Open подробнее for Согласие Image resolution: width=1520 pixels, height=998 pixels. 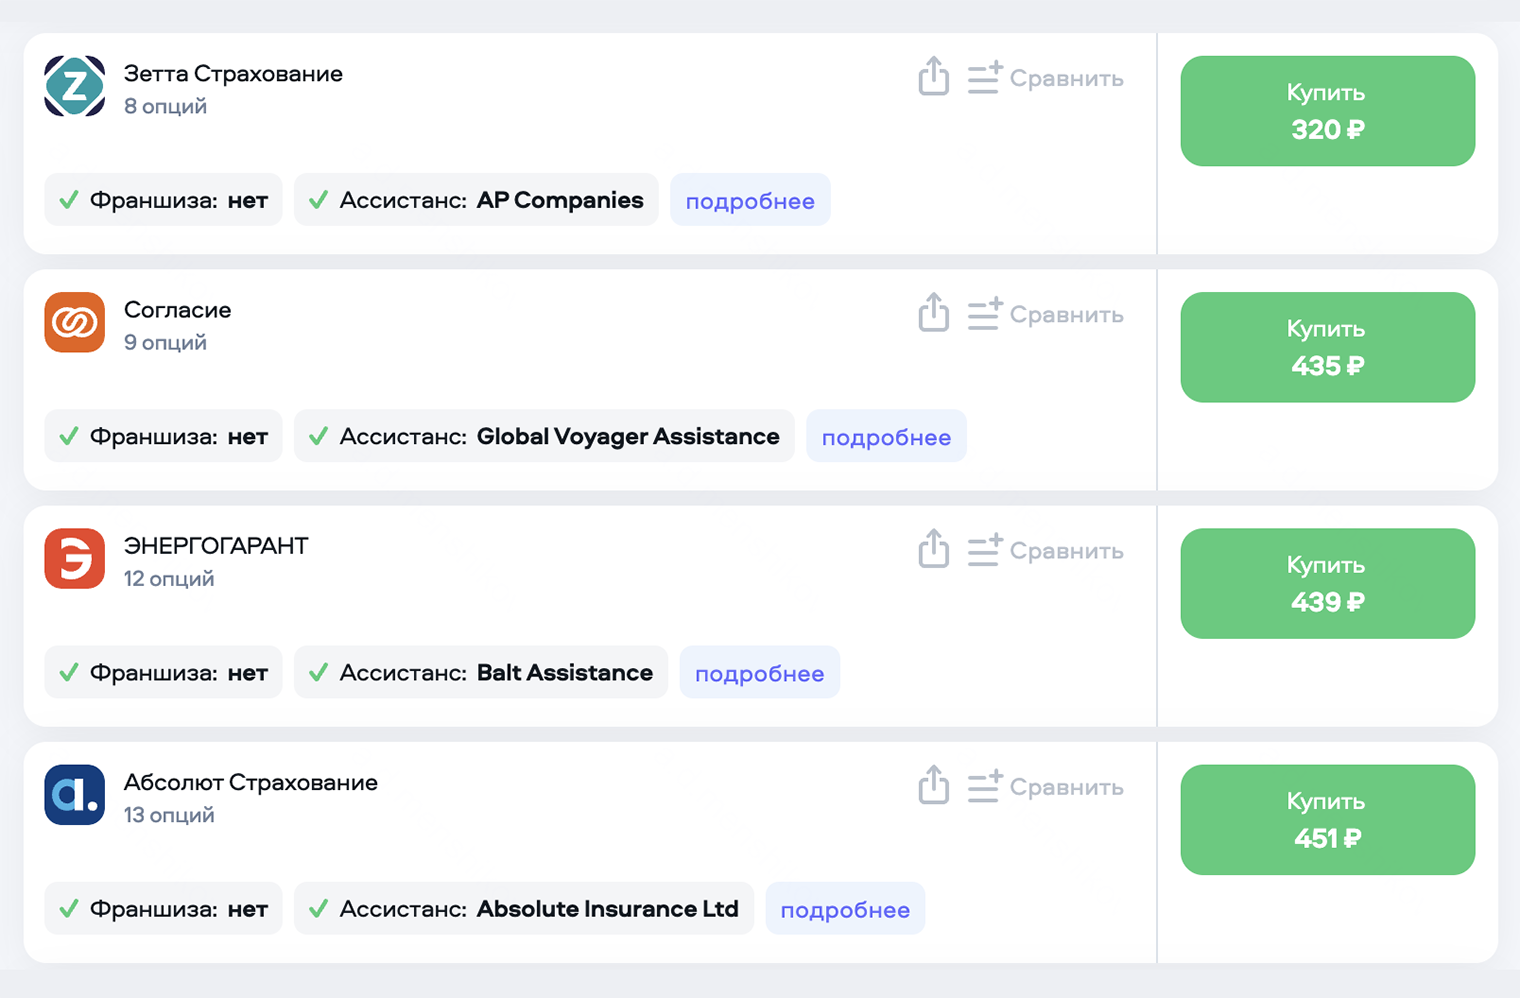[886, 436]
